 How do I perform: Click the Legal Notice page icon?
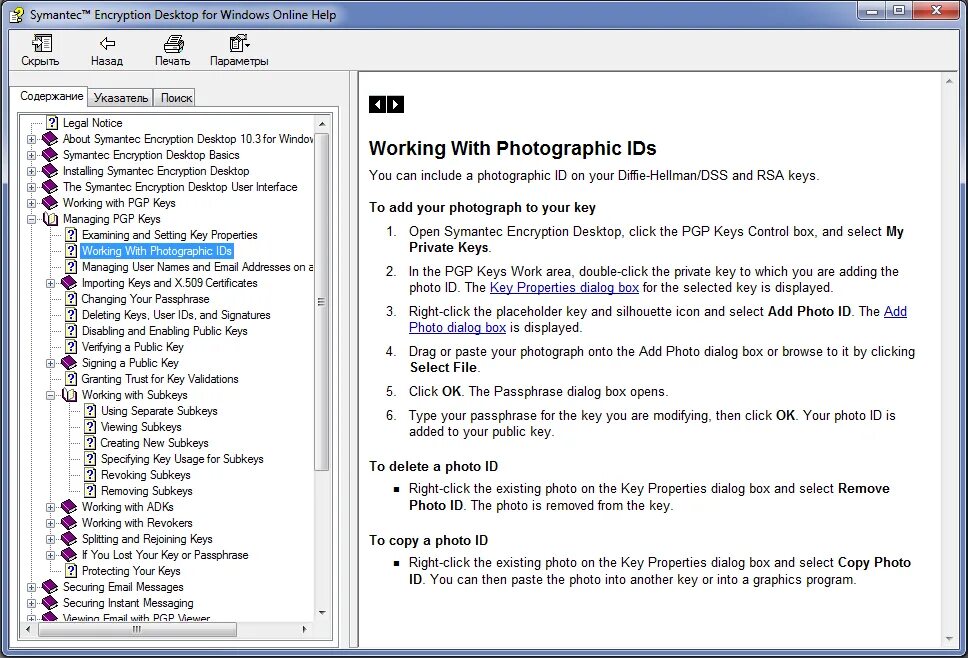[52, 123]
